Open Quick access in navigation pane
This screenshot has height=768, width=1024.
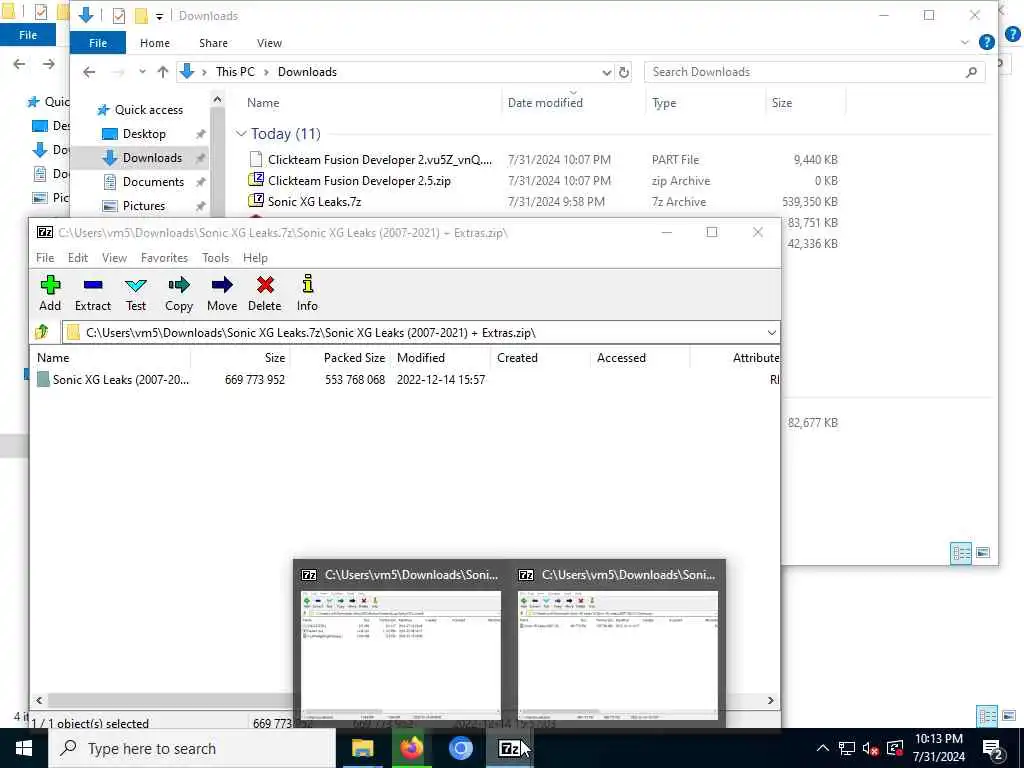149,110
